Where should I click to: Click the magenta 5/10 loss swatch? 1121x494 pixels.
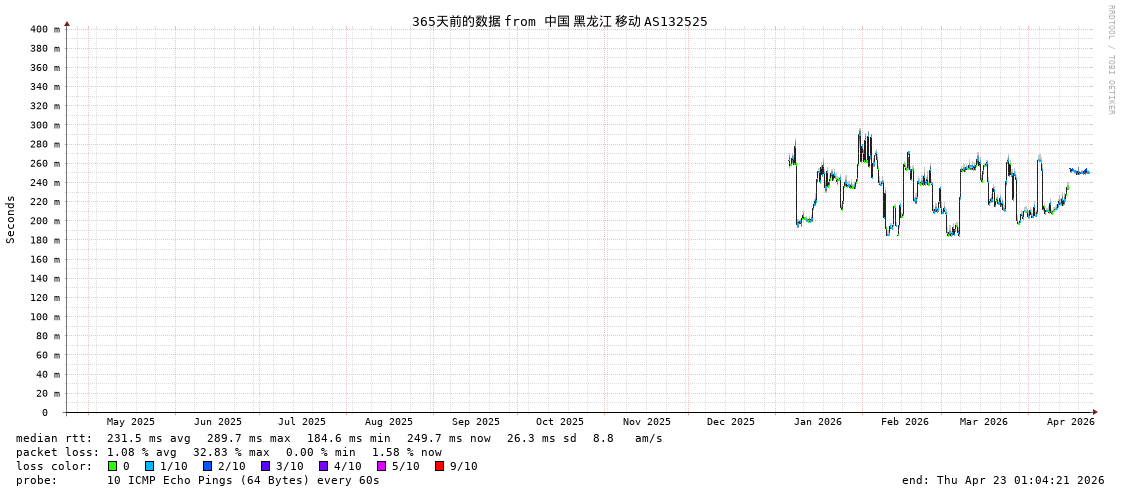pos(381,466)
